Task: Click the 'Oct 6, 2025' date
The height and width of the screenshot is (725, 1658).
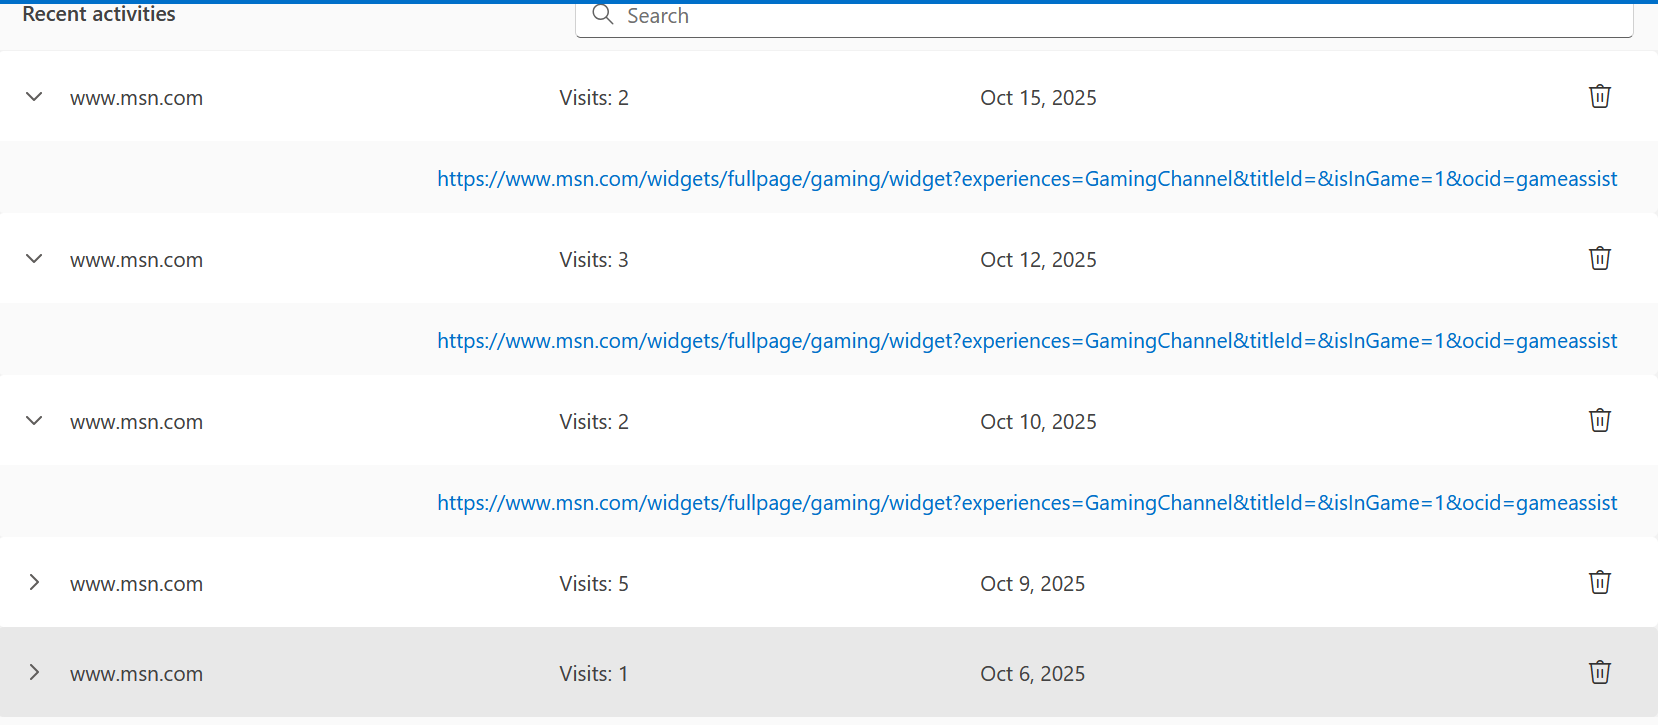Action: point(1032,674)
